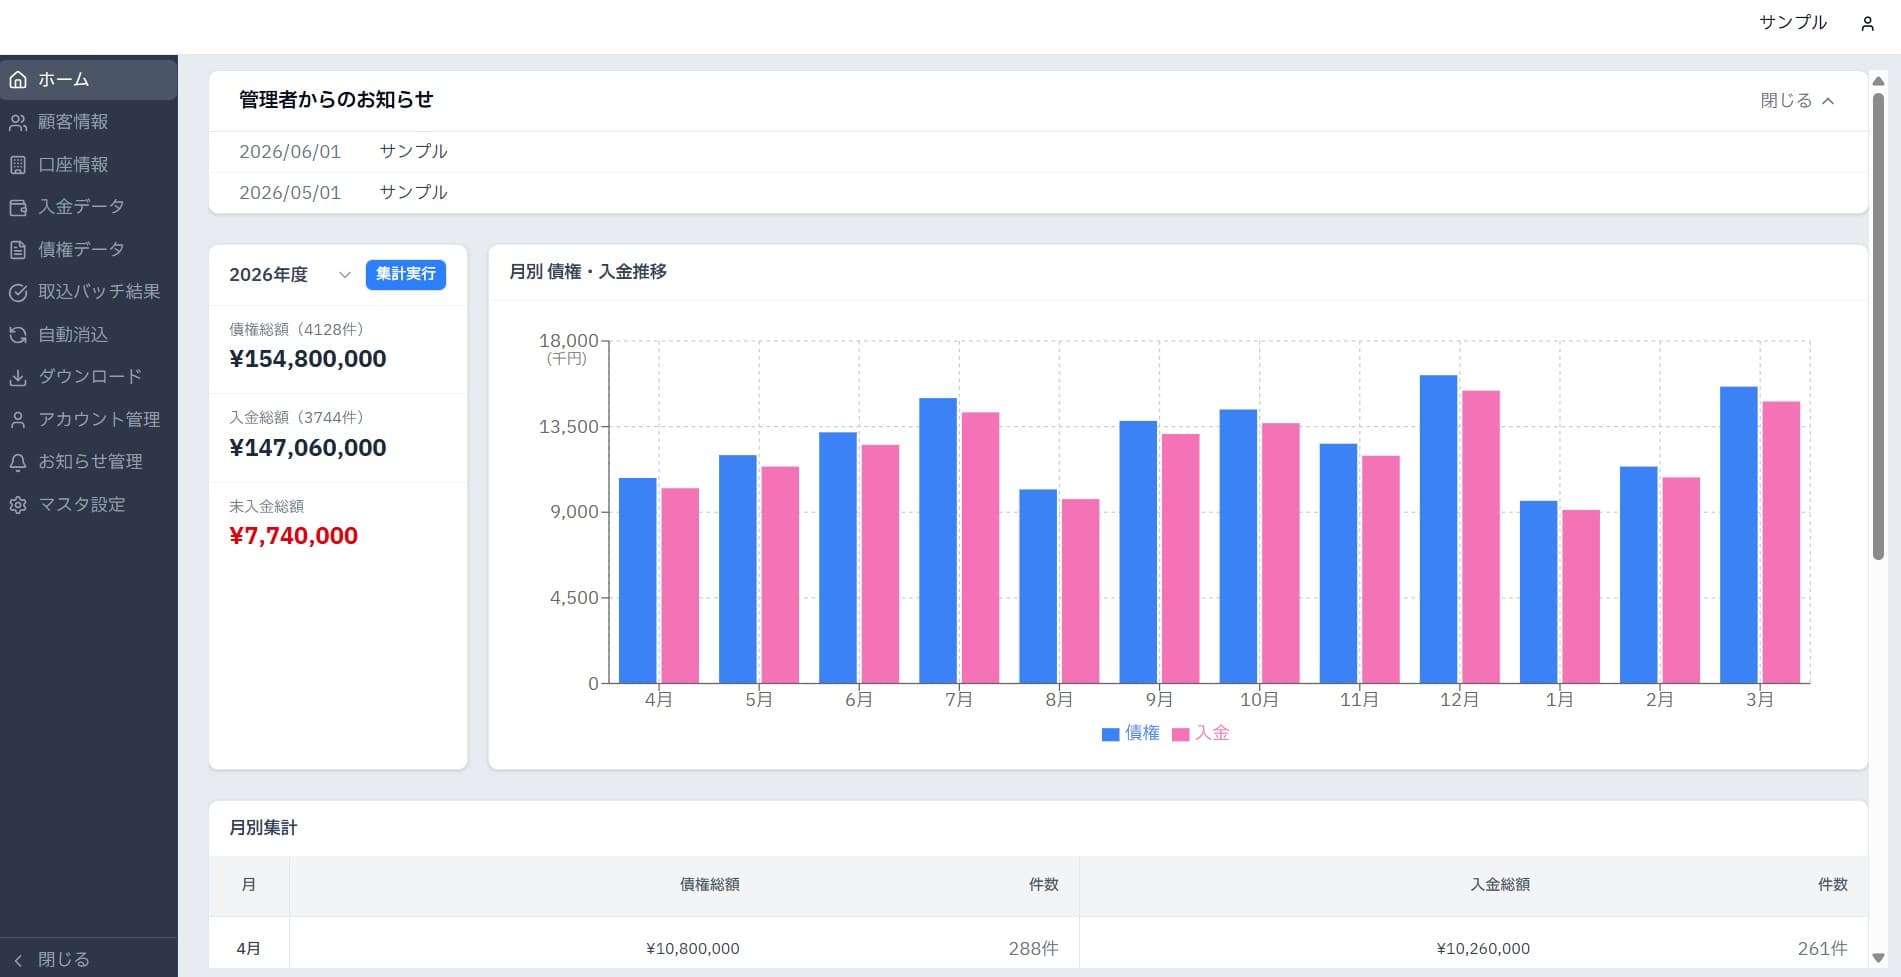Click the ¥10,800,000 cell in 4月 row
This screenshot has height=977, width=1901.
[x=693, y=949]
